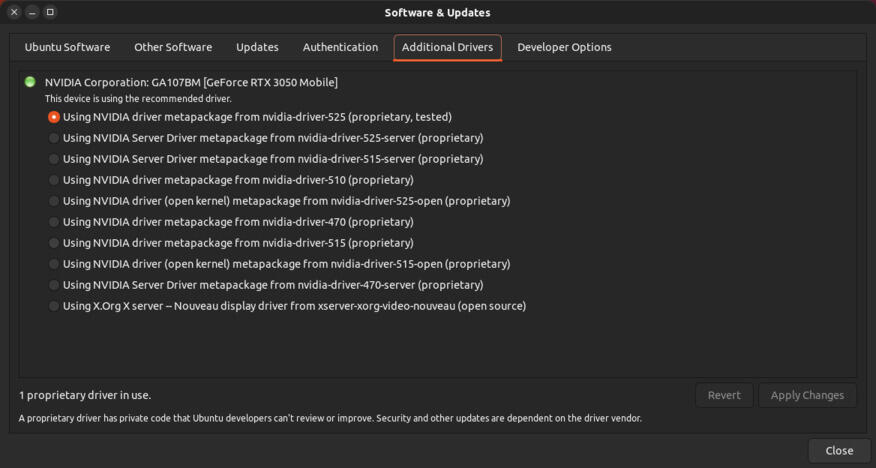876x468 pixels.
Task: Click the Apply Changes button
Action: pyautogui.click(x=807, y=395)
